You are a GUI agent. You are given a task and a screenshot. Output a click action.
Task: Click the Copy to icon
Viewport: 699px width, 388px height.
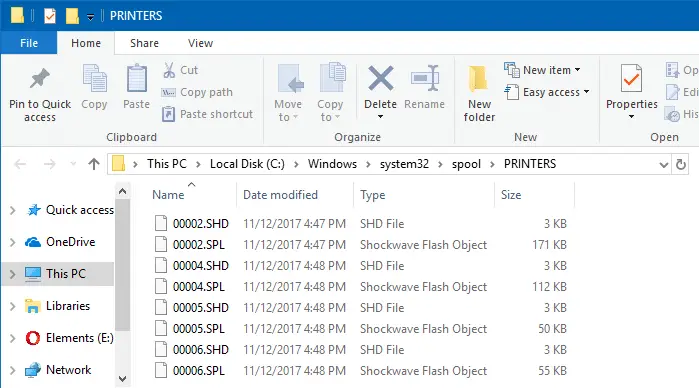tap(333, 78)
